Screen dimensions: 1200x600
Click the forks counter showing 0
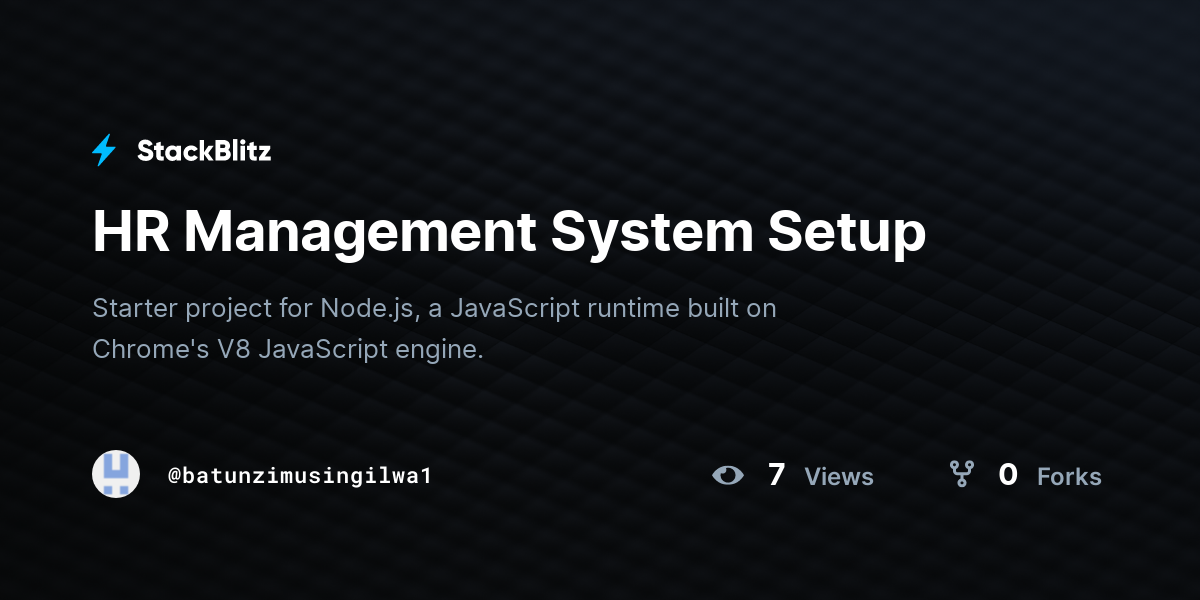click(x=1008, y=475)
